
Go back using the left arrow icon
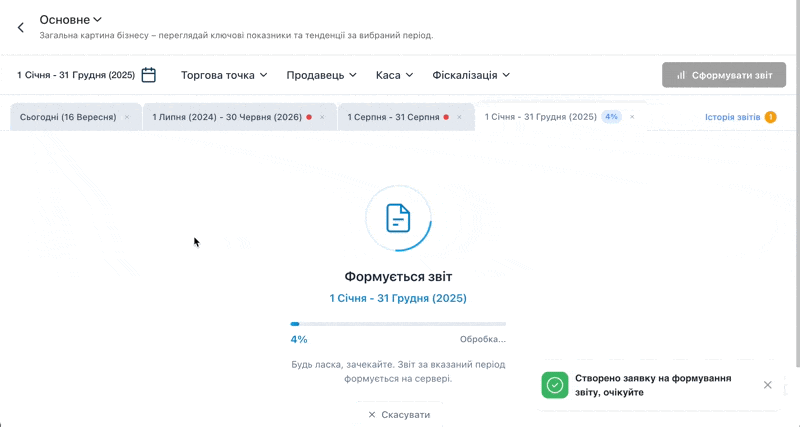21,28
